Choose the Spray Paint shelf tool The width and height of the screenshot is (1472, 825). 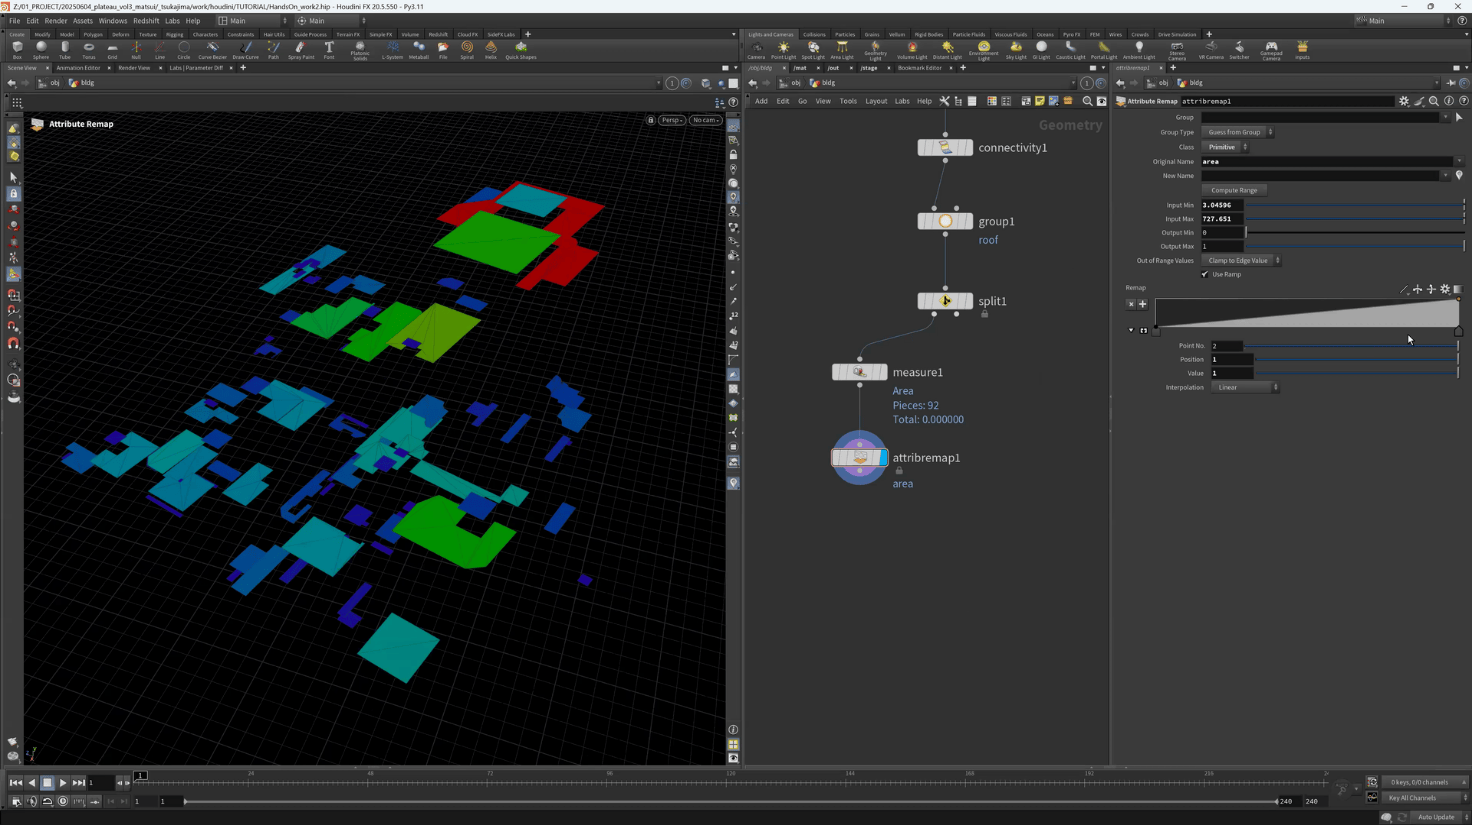click(x=301, y=49)
